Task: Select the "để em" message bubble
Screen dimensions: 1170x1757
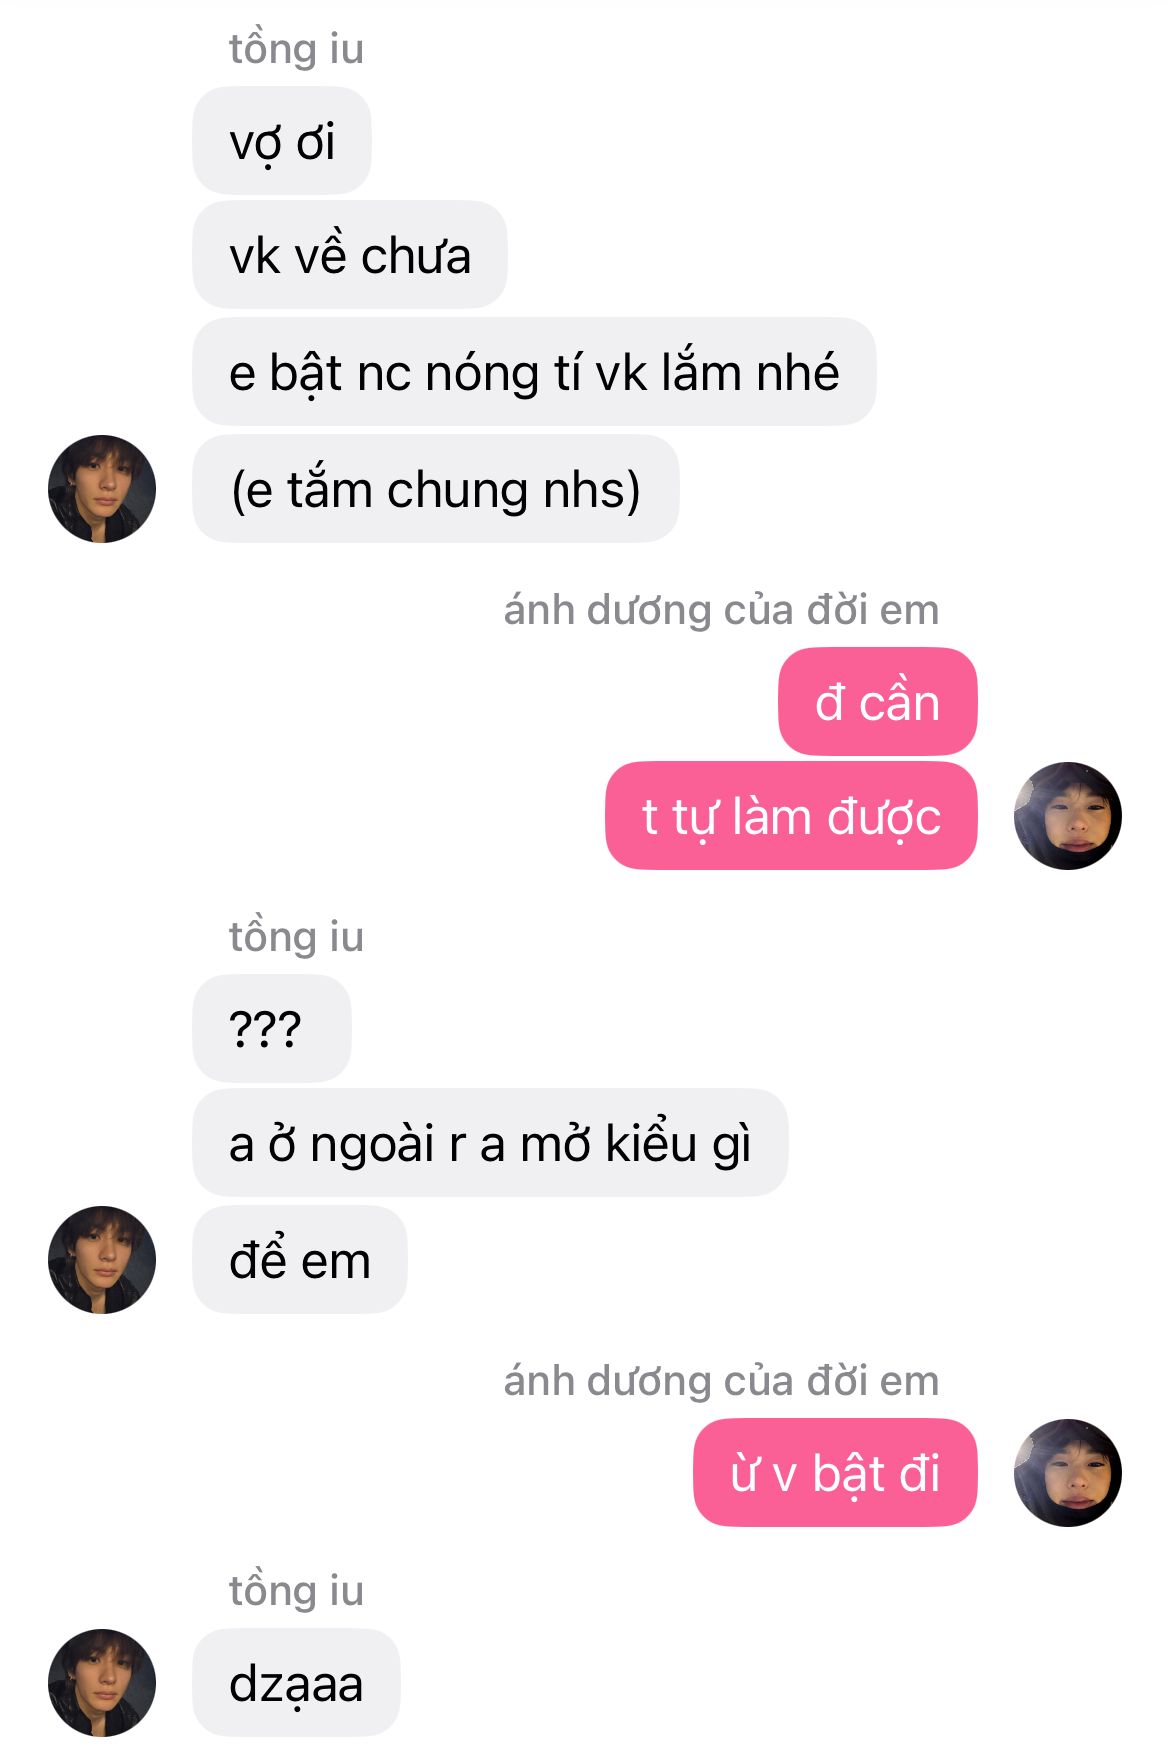Action: point(300,1260)
